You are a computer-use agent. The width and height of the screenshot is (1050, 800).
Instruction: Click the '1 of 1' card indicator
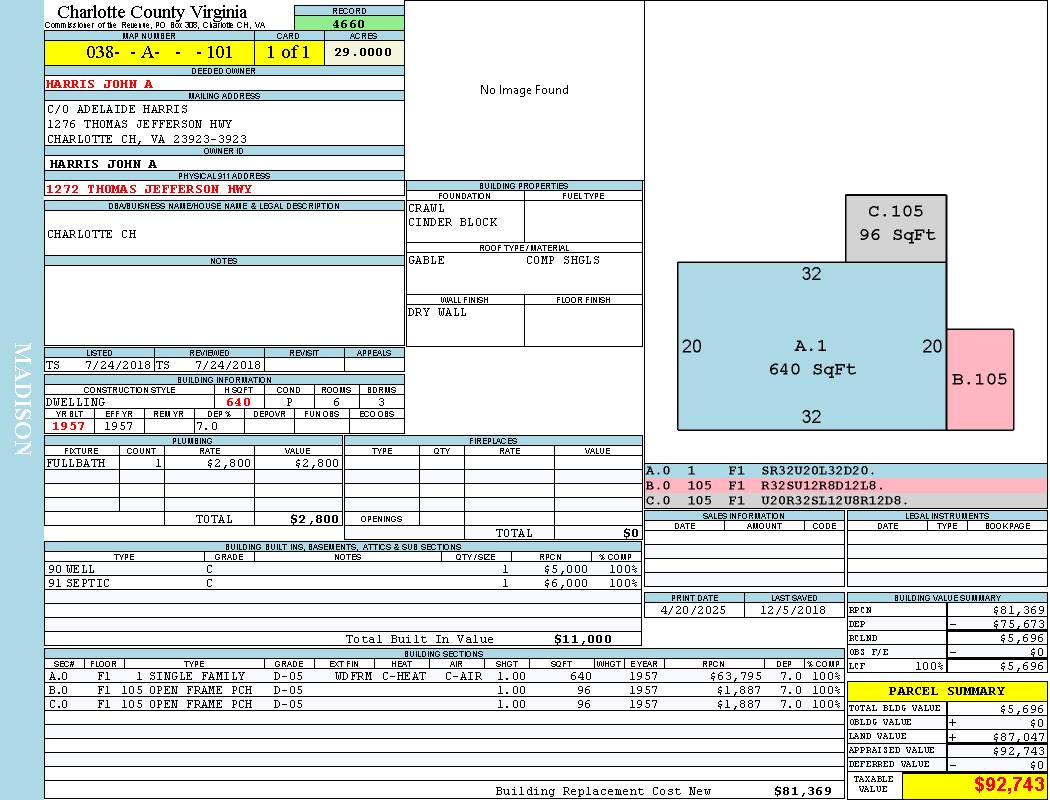pyautogui.click(x=288, y=53)
